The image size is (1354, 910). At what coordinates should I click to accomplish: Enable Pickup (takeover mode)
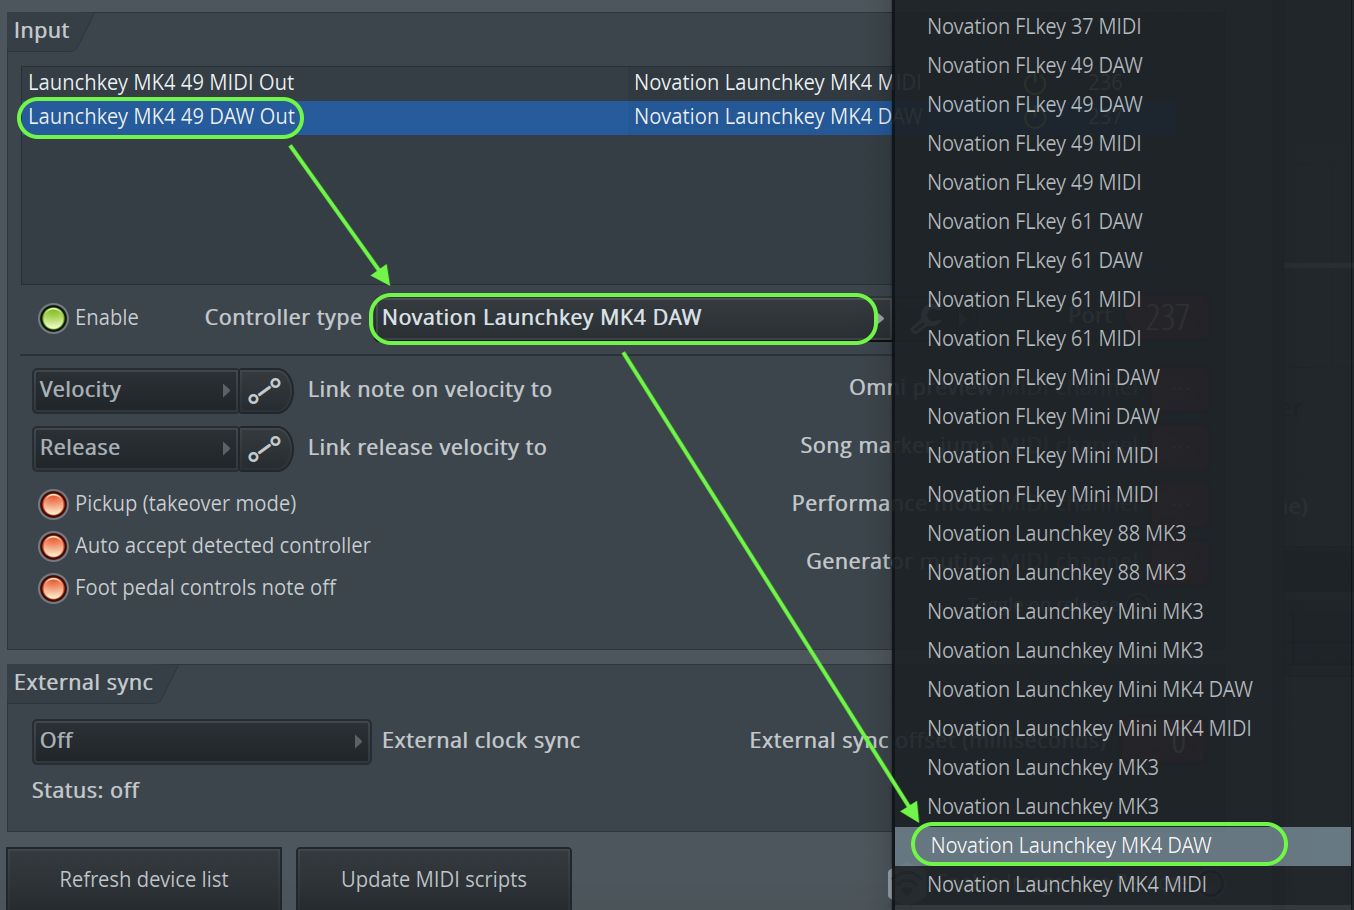tap(53, 504)
